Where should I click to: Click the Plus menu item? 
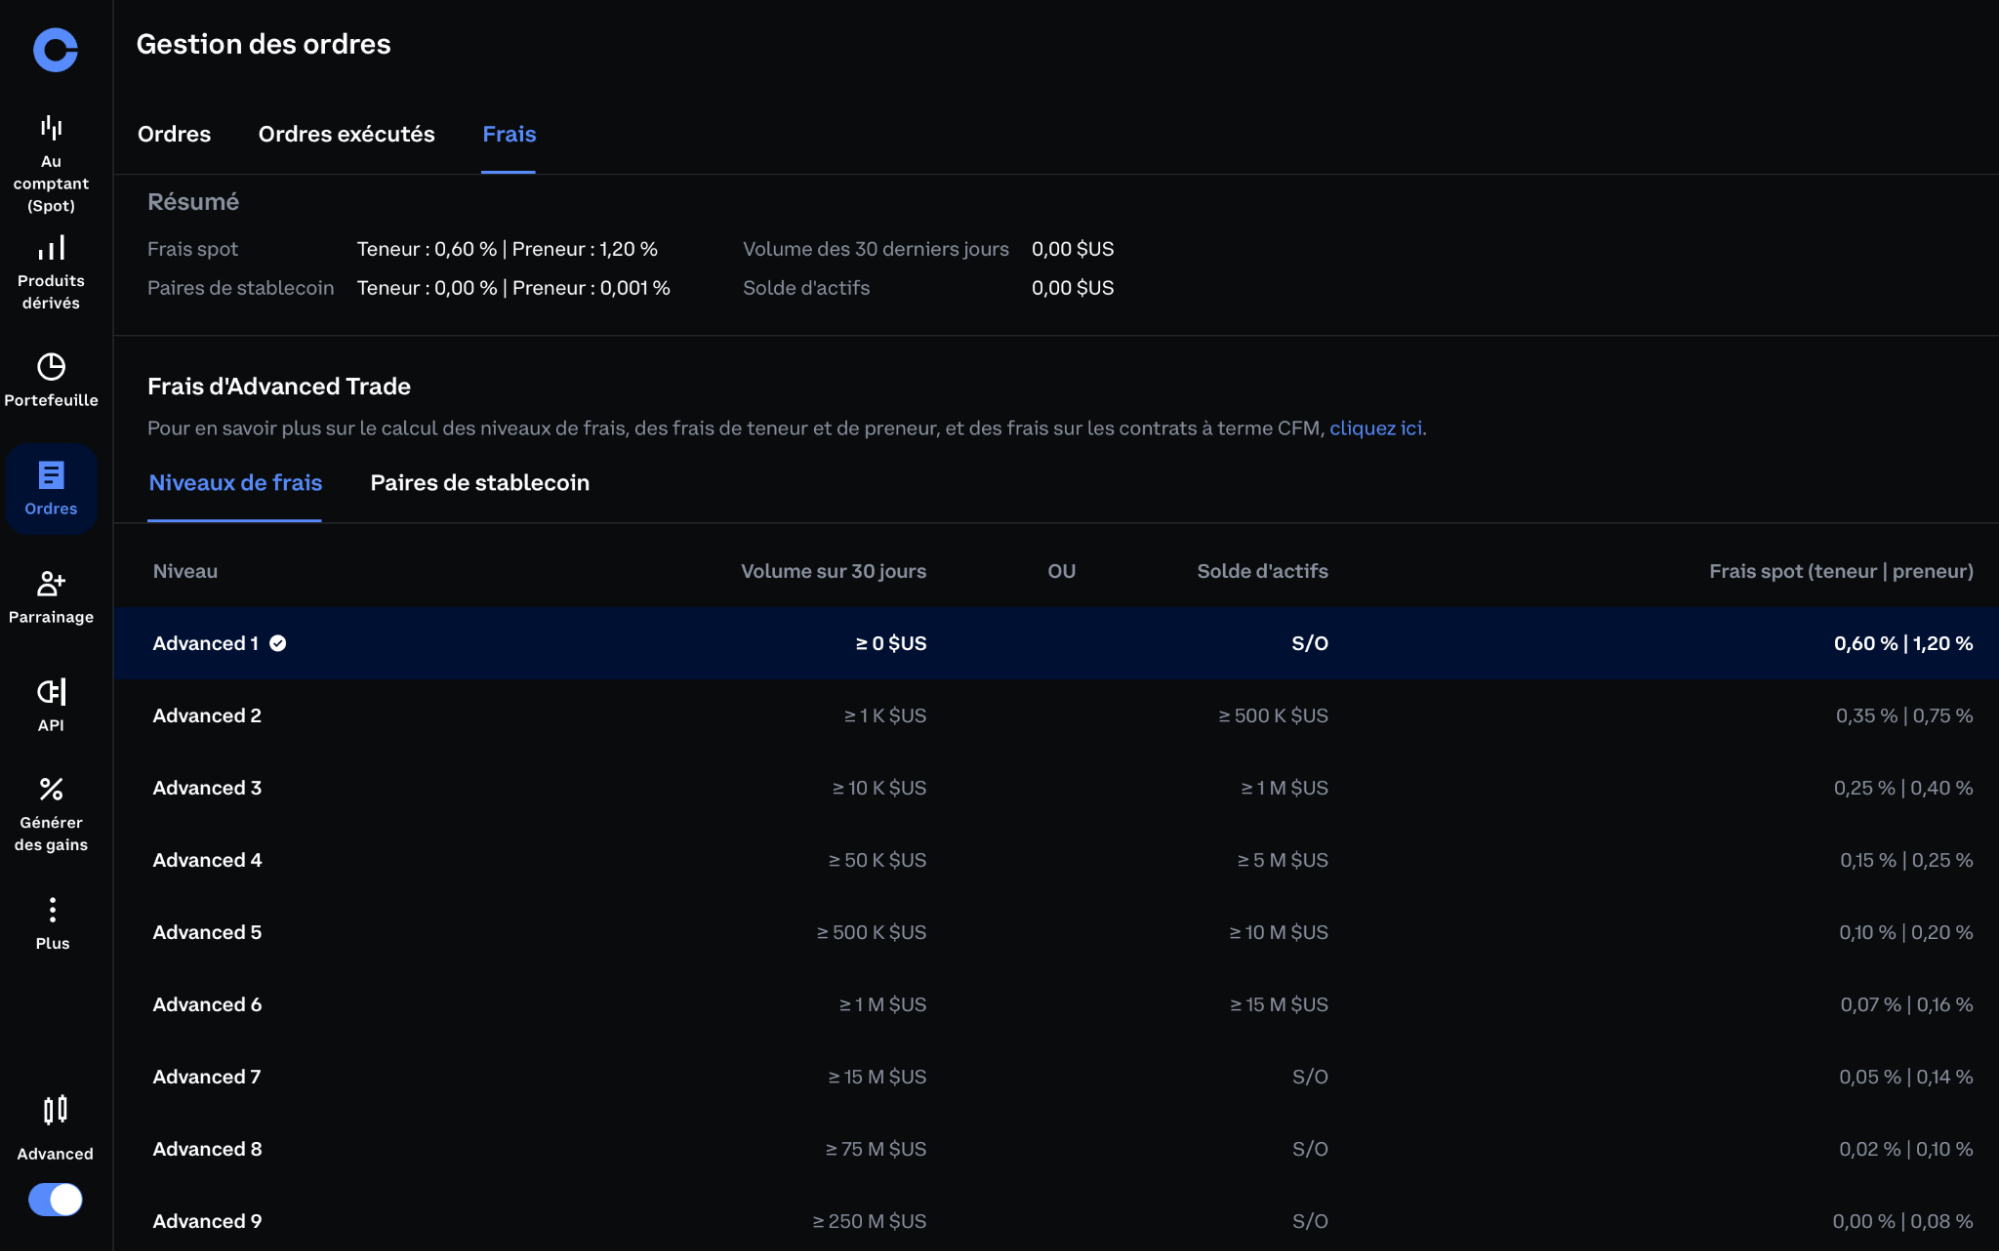click(52, 923)
